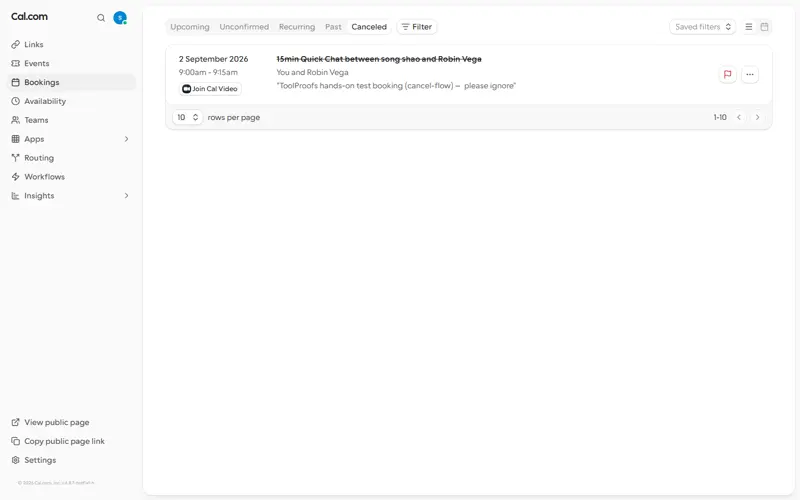Image resolution: width=800 pixels, height=500 pixels.
Task: Open Events in the sidebar
Action: tap(72, 63)
